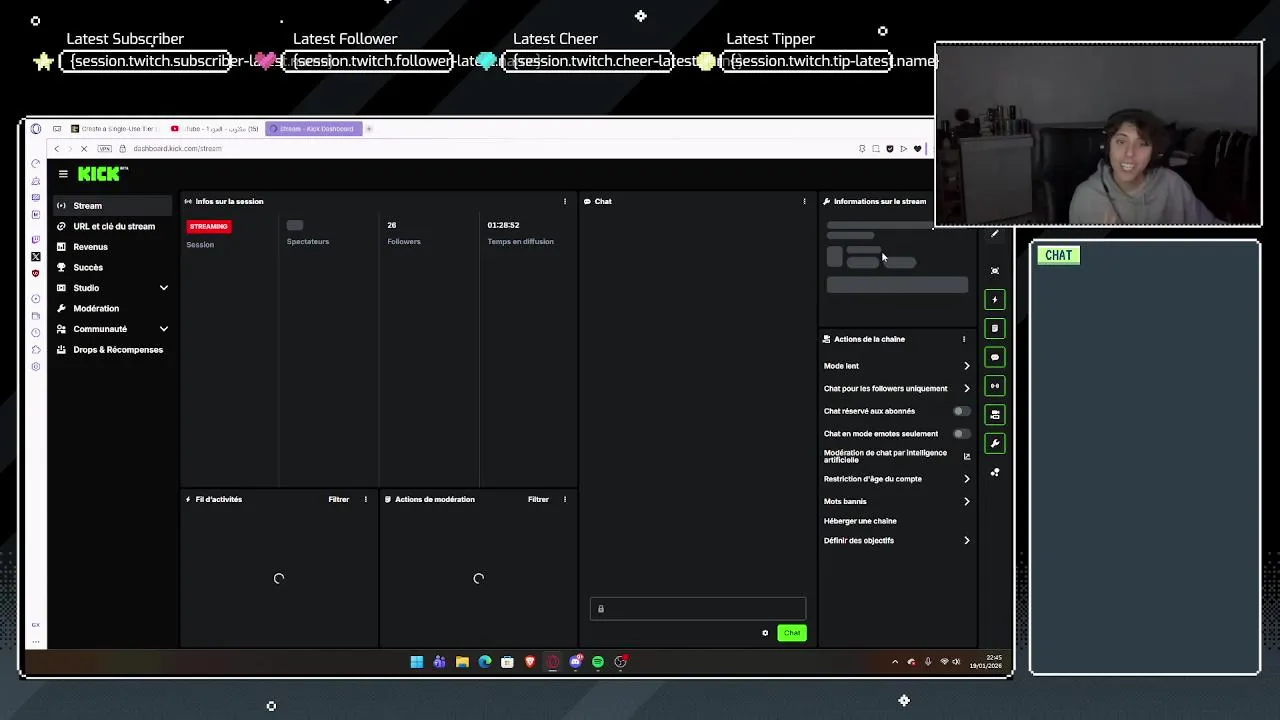The image size is (1280, 720).
Task: Open Brave browser from taskbar
Action: coord(530,662)
